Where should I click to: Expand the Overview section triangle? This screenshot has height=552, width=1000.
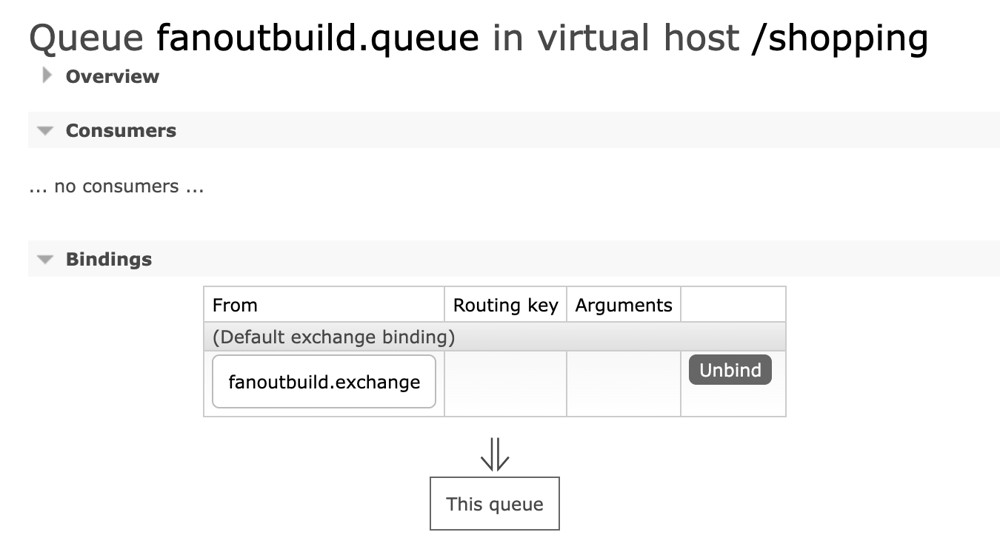[46, 75]
